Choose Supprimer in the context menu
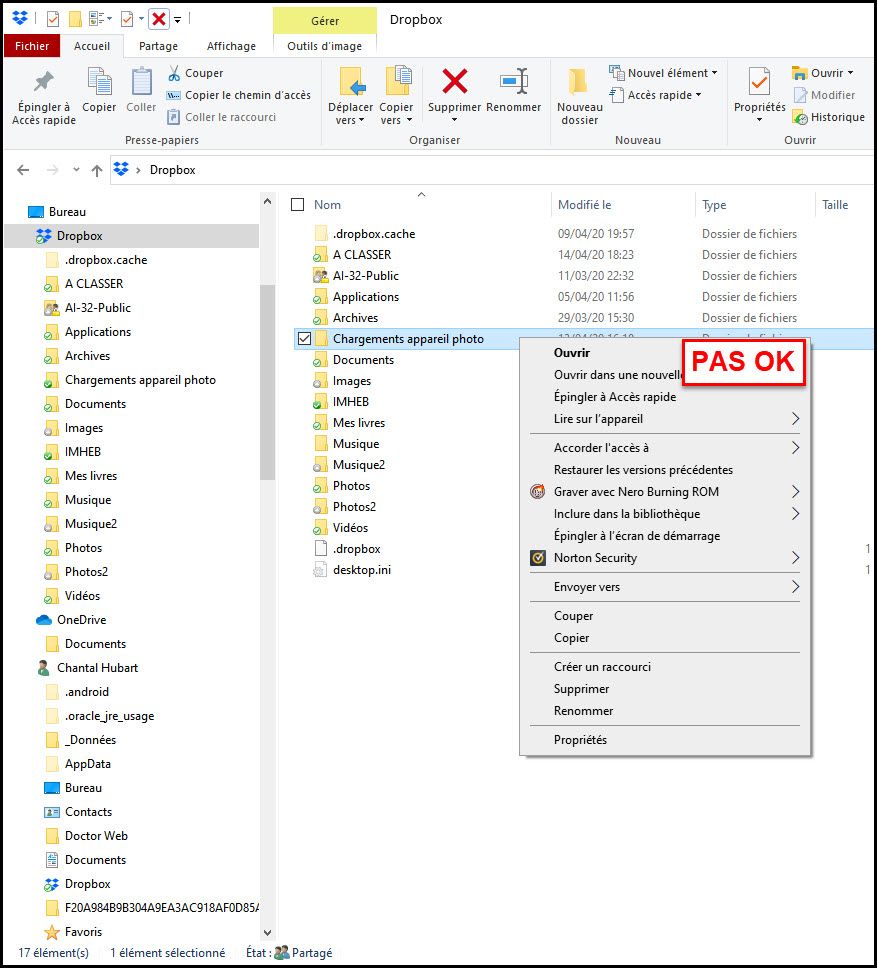This screenshot has height=968, width=877. tap(665, 689)
